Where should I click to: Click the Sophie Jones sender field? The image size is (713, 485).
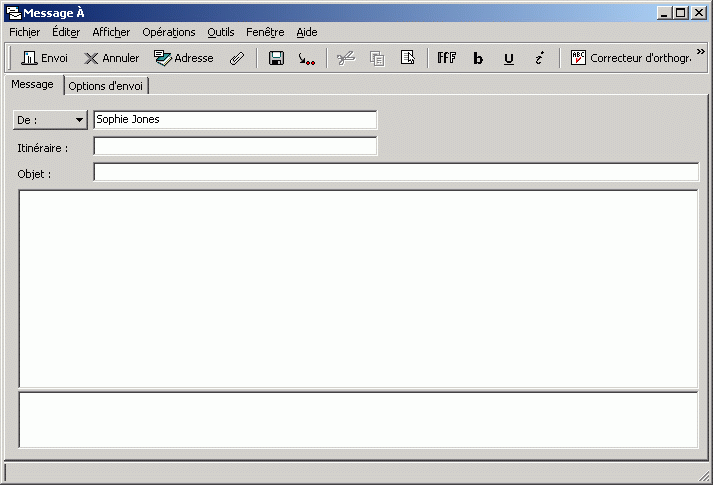point(235,120)
